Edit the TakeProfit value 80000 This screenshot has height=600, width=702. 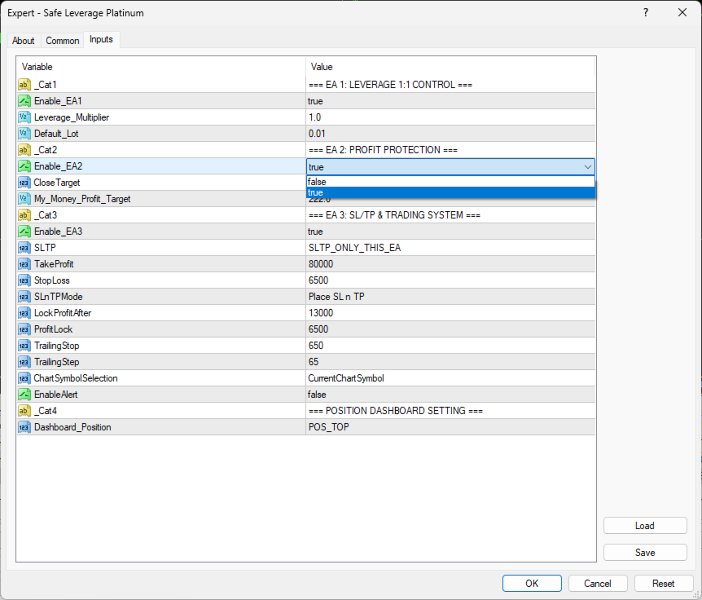450,264
